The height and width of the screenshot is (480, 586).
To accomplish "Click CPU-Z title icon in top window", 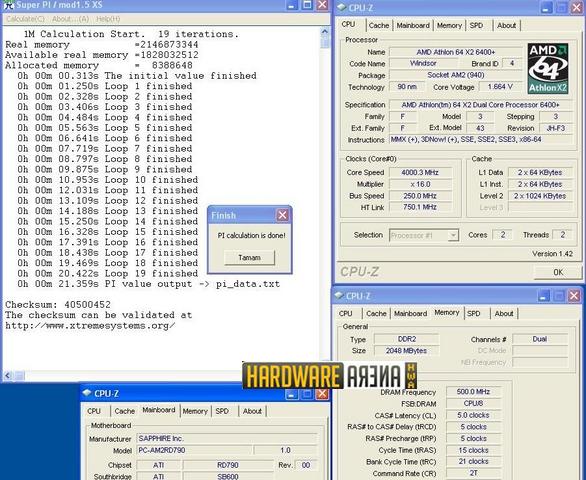I will 342,7.
